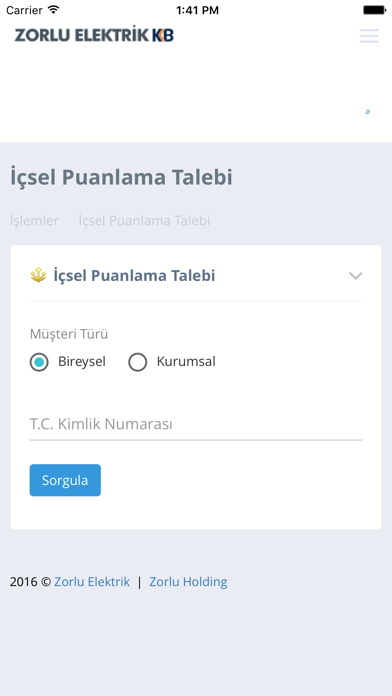Click the İçsel Puanlama Talebi panel header title

point(135,276)
